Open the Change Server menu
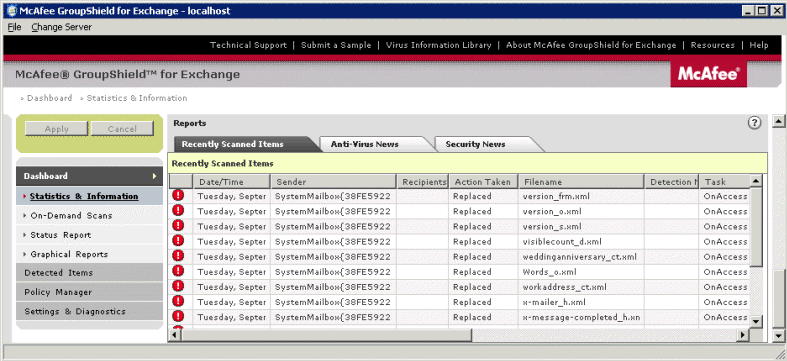 point(61,27)
